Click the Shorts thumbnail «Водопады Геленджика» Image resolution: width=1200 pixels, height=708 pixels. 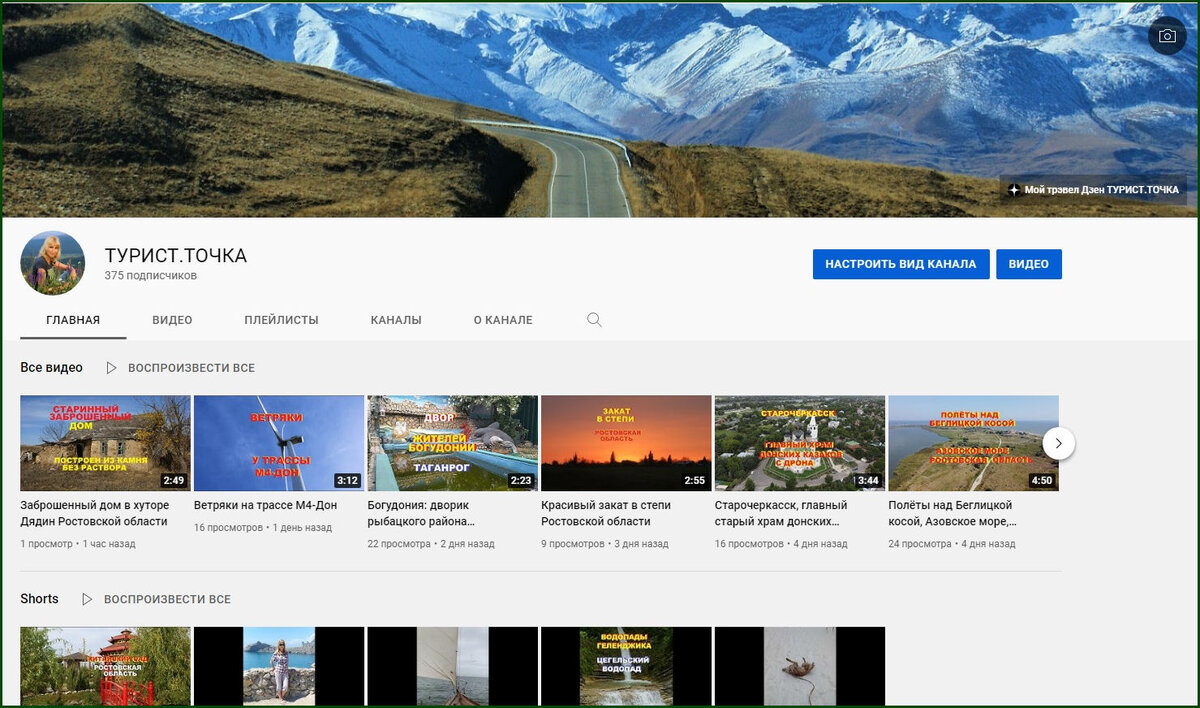coord(626,668)
